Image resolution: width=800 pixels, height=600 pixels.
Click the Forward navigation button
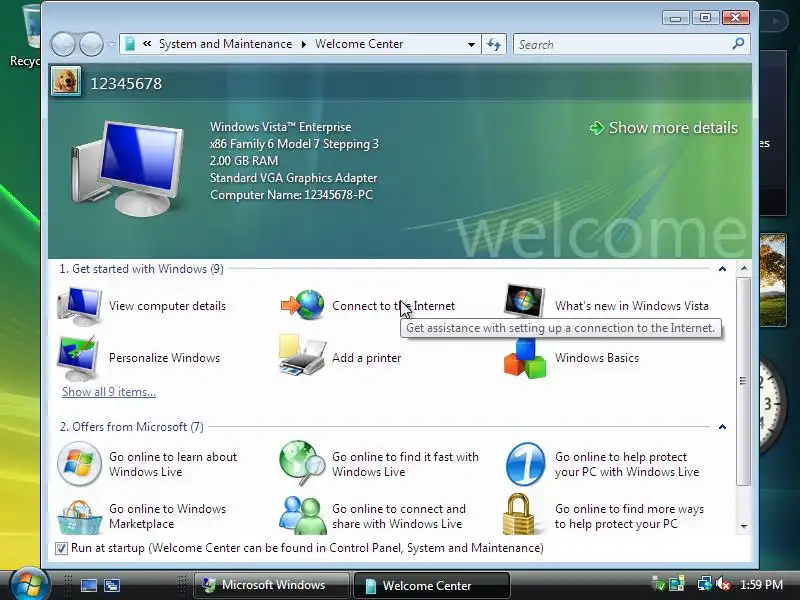point(92,45)
